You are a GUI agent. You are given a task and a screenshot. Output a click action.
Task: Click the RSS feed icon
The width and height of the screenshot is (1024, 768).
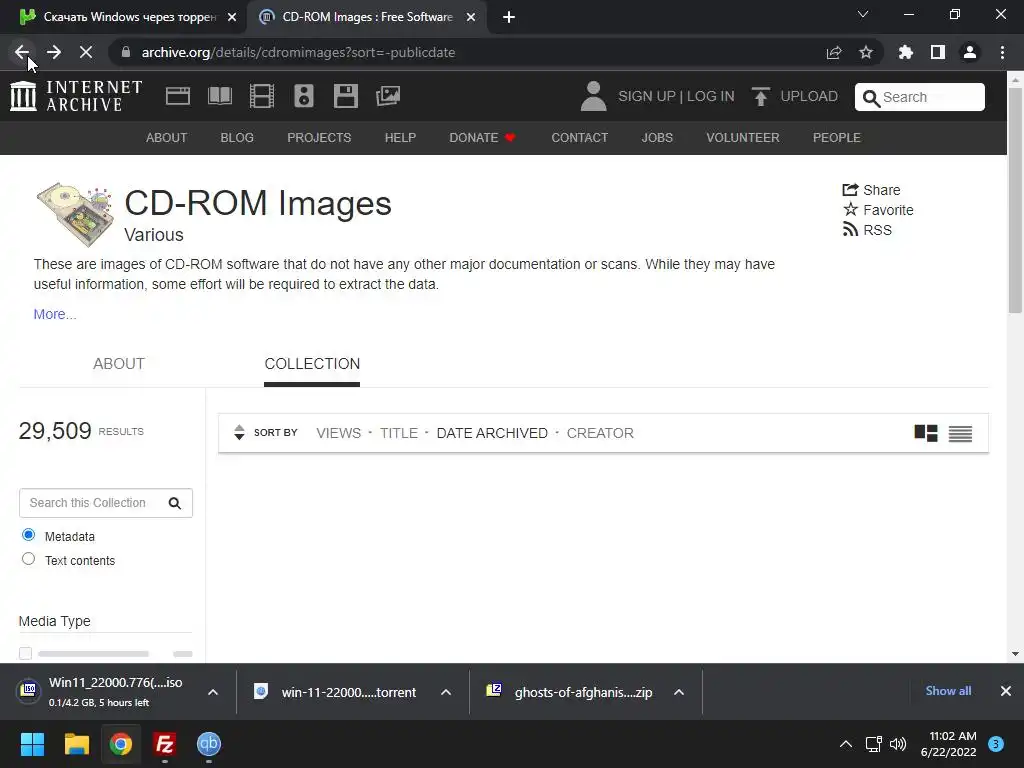pyautogui.click(x=850, y=229)
